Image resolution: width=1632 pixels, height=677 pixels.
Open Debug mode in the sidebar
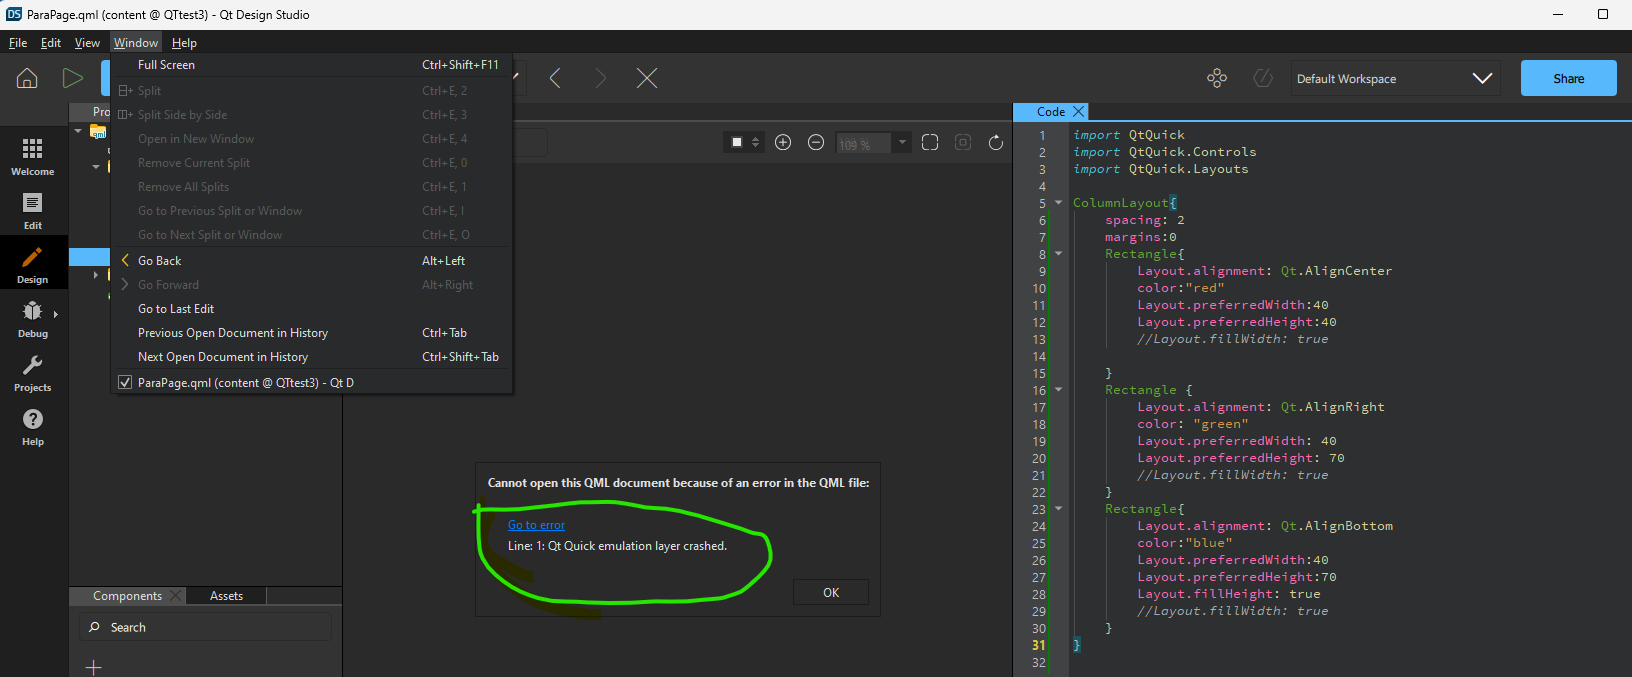coord(33,317)
